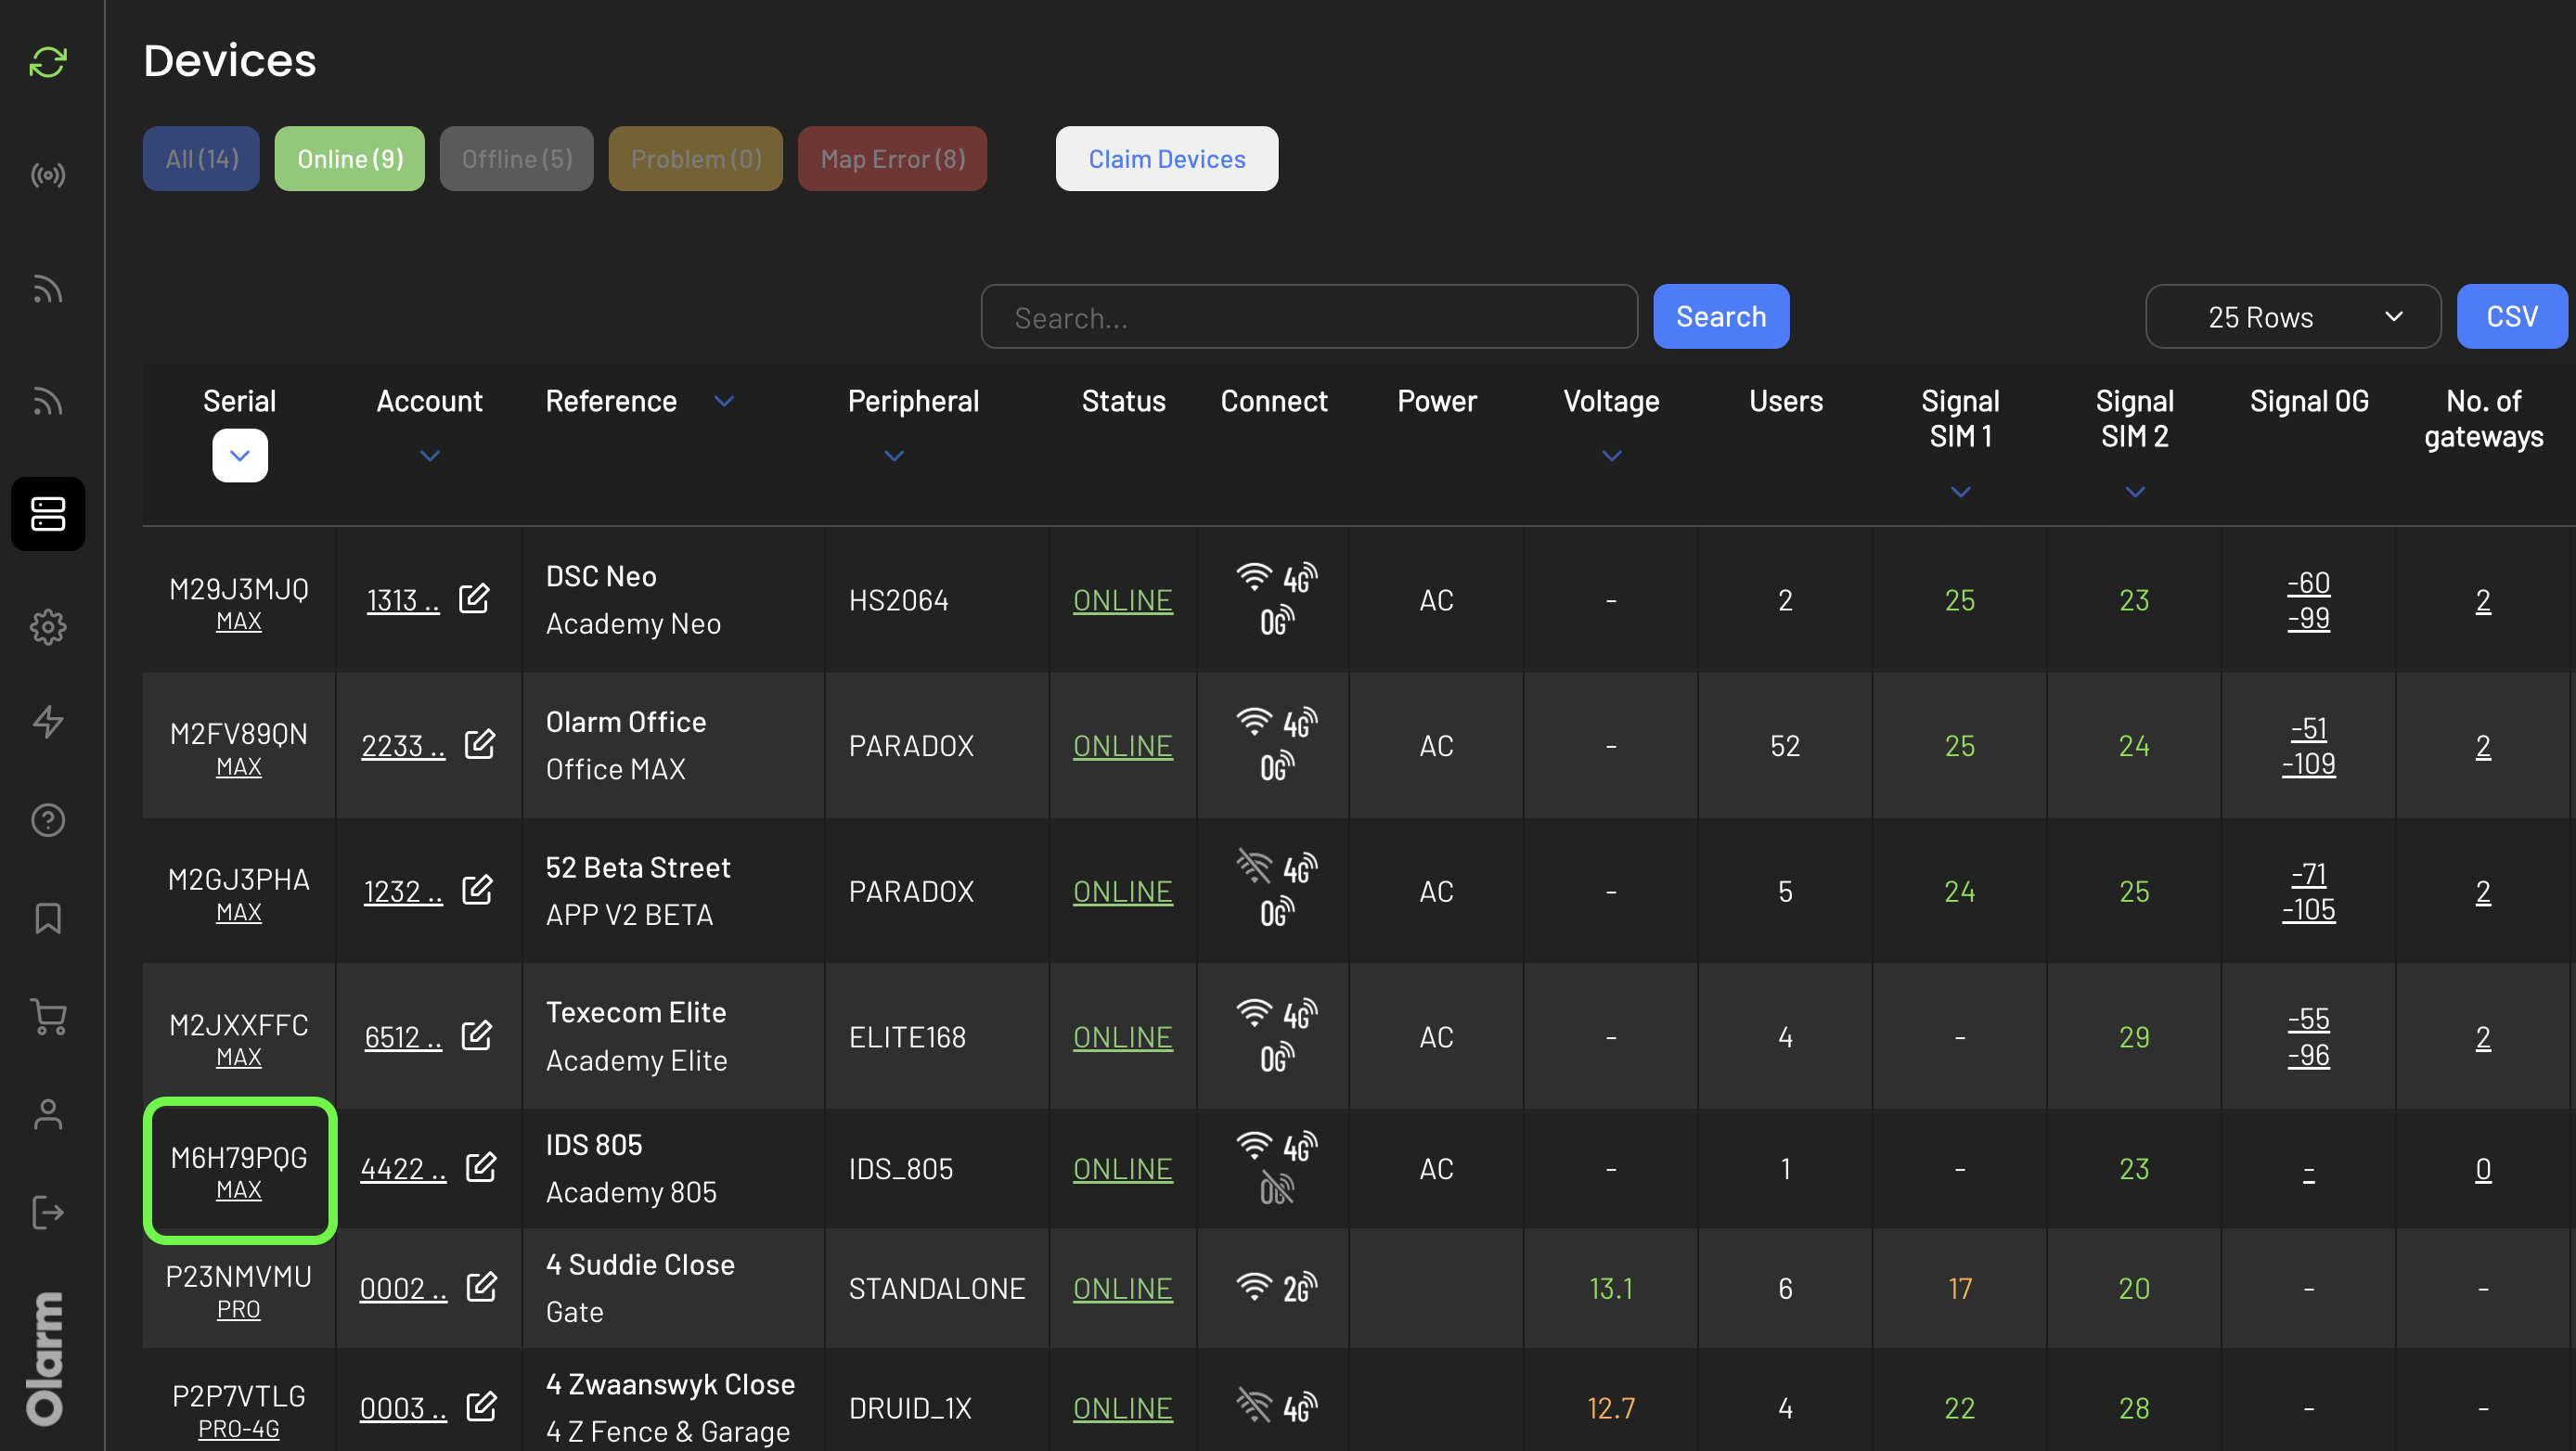Click gateways count for Texecom Elite row
The image size is (2576, 1451).
tap(2483, 1038)
